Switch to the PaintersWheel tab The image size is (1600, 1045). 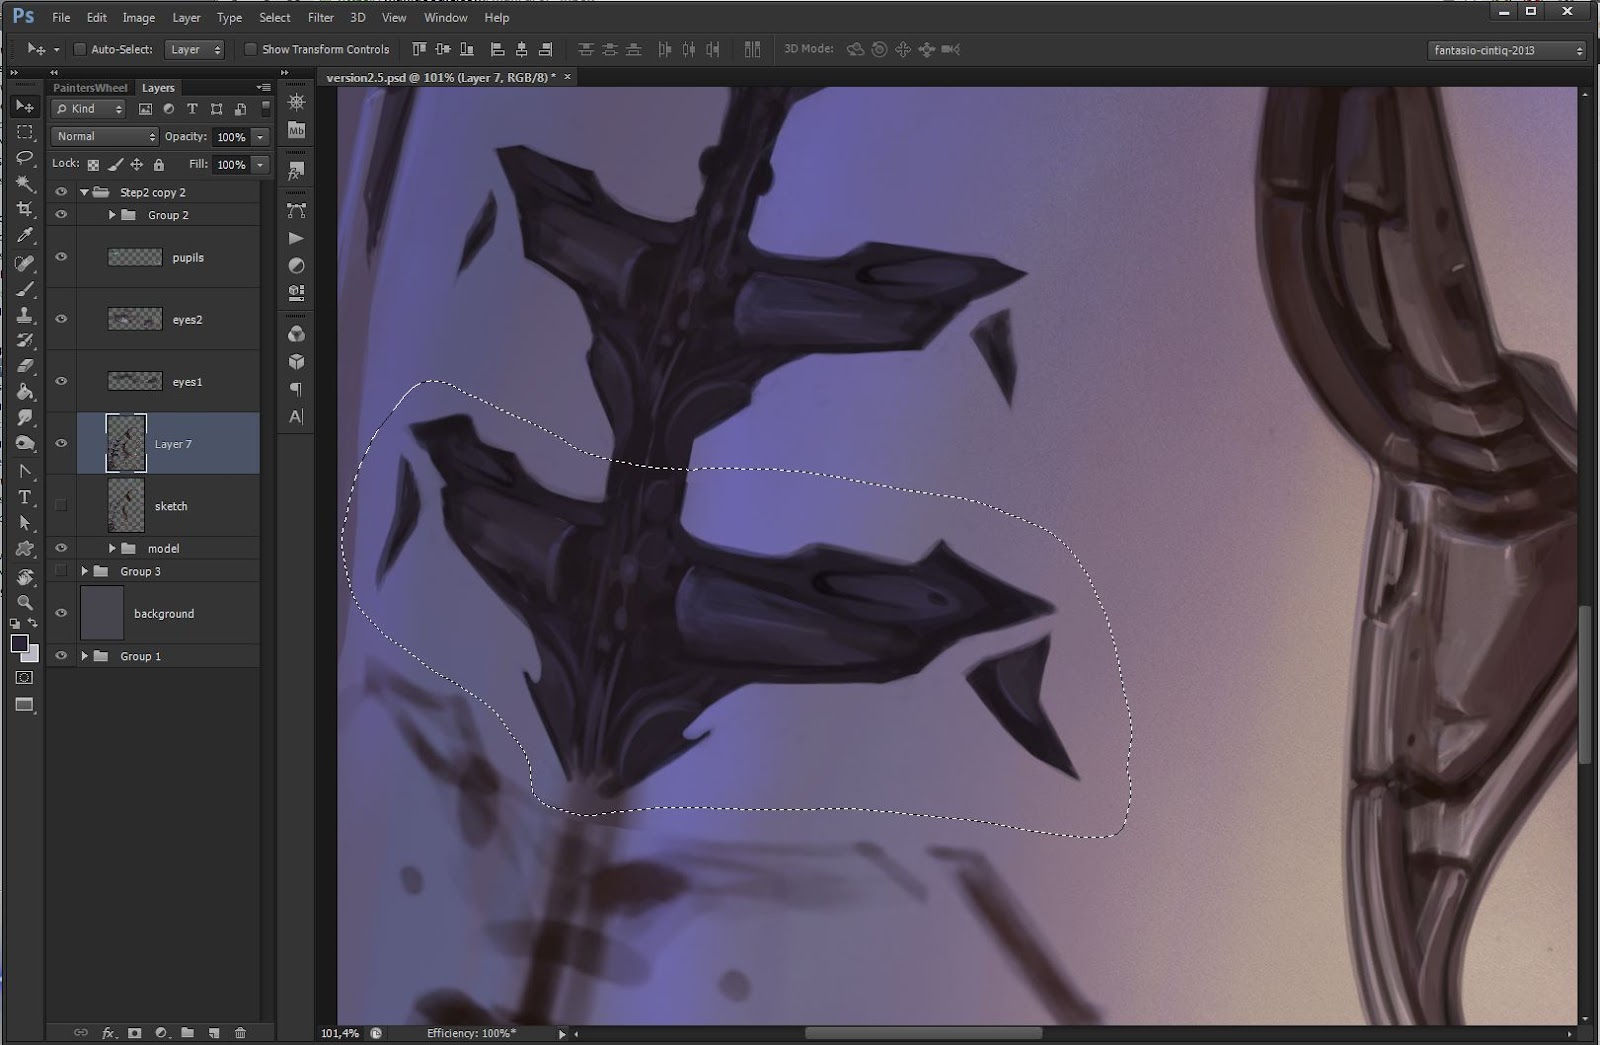pyautogui.click(x=90, y=88)
